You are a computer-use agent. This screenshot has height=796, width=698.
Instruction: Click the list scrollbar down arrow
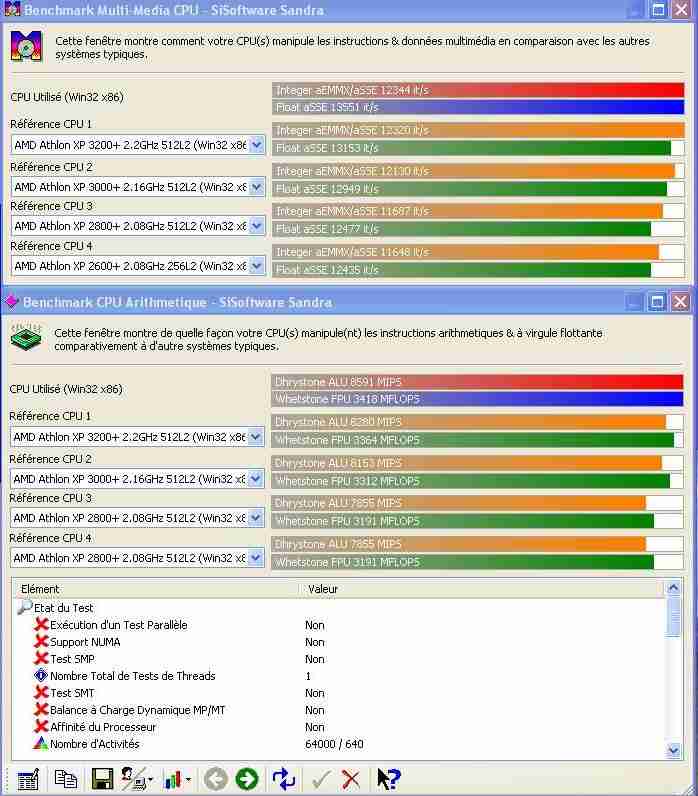click(x=673, y=749)
